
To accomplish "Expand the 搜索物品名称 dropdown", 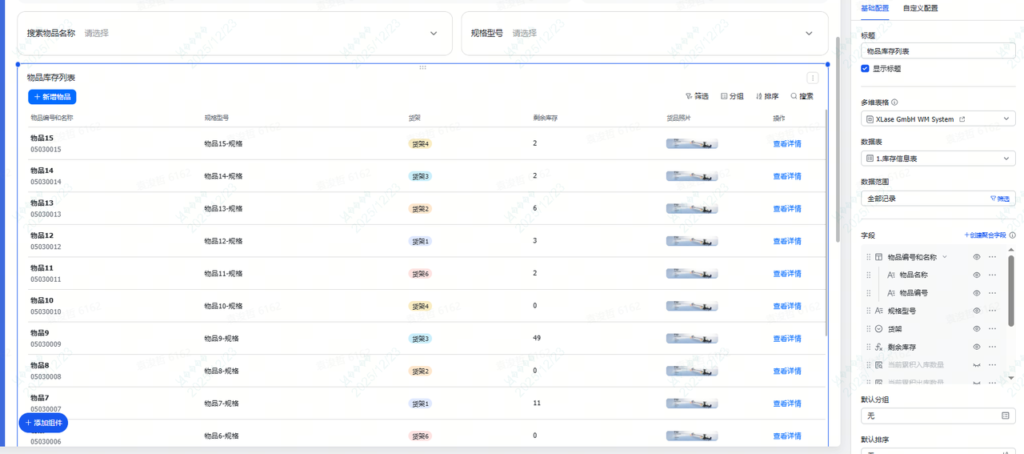I will coord(433,33).
